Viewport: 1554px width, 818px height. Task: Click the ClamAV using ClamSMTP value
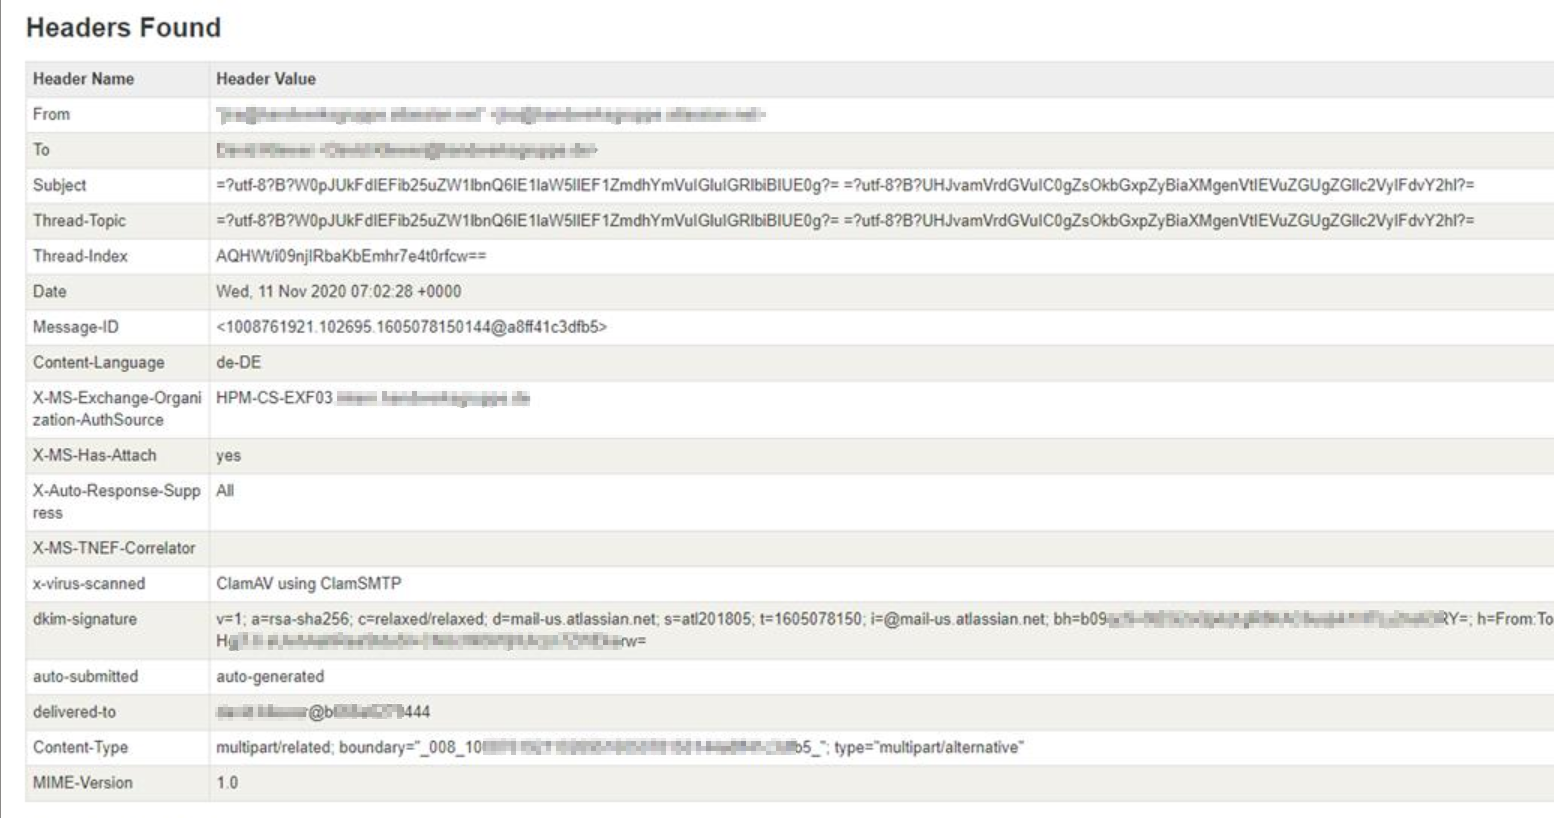click(x=308, y=583)
